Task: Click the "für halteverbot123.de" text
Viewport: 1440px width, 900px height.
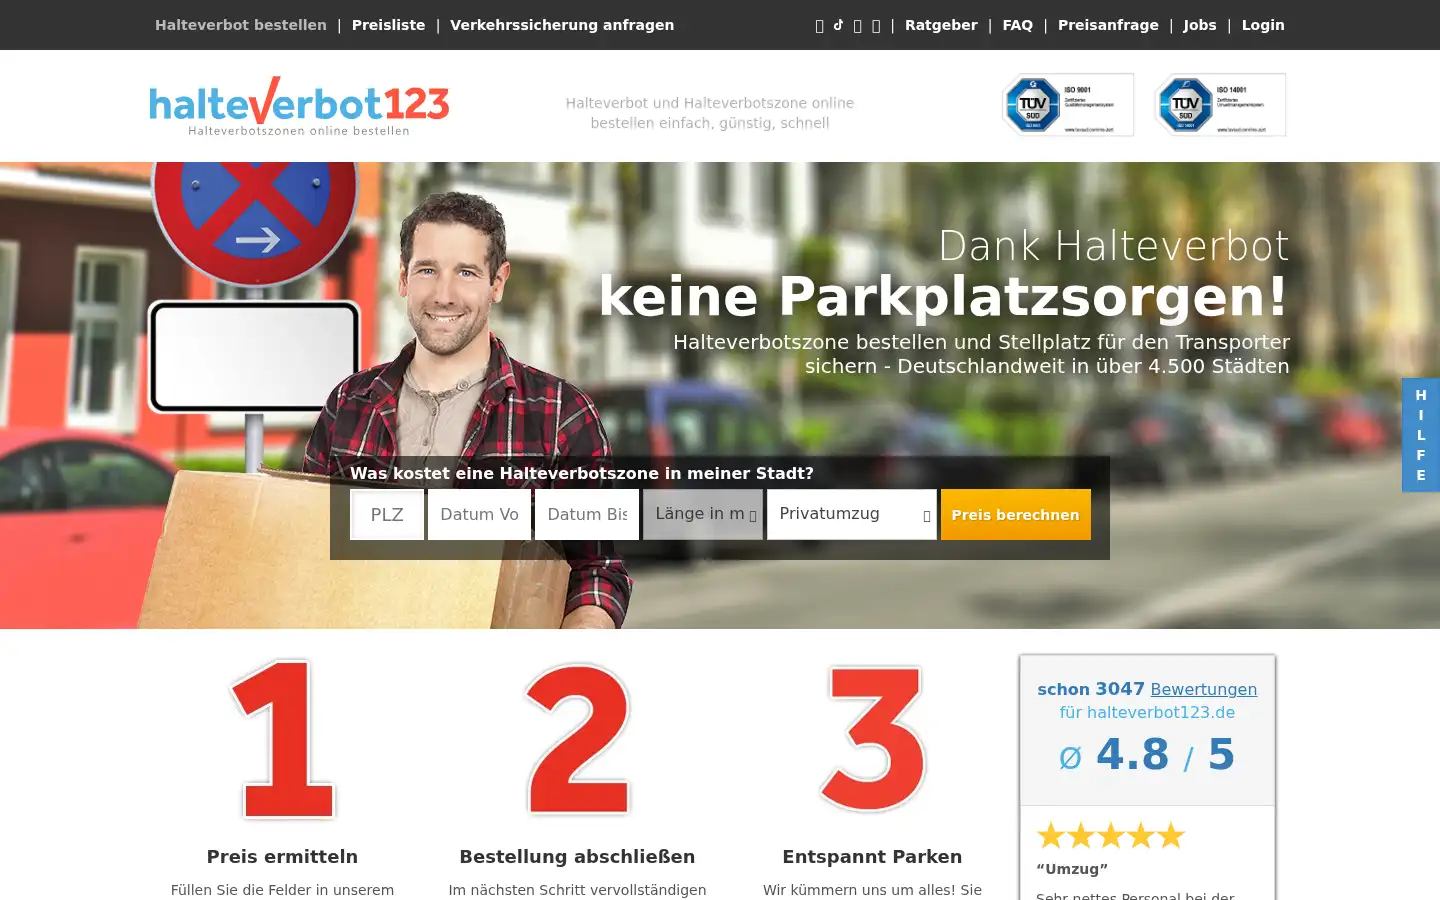Action: click(x=1147, y=712)
